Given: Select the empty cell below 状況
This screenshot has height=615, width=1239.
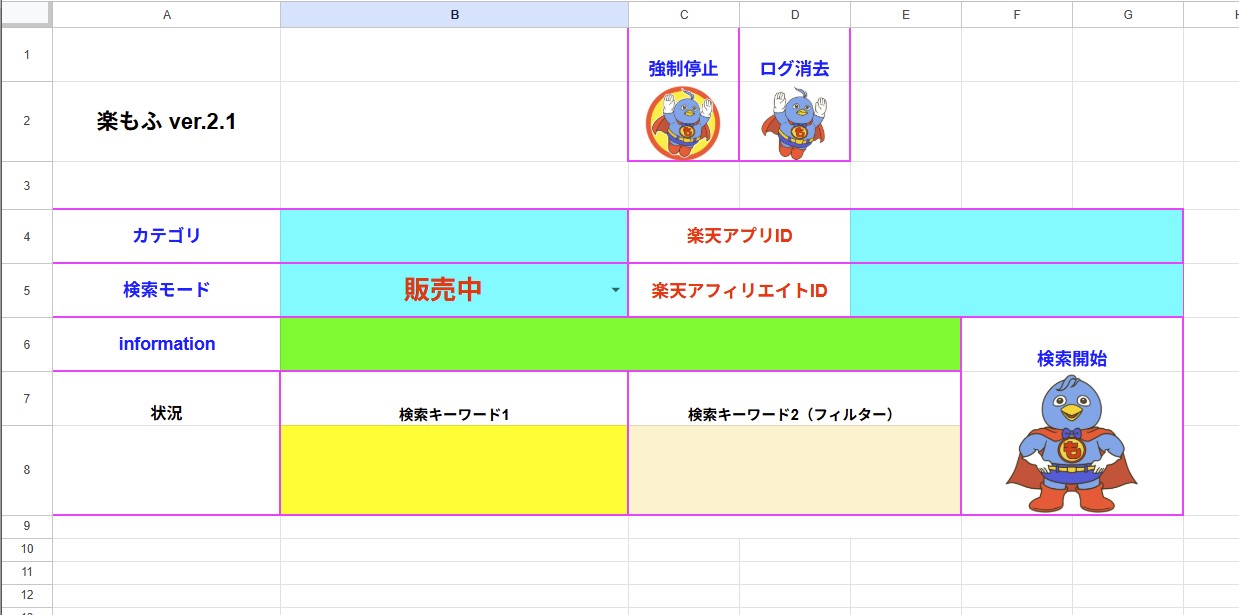Looking at the screenshot, I should coord(166,470).
